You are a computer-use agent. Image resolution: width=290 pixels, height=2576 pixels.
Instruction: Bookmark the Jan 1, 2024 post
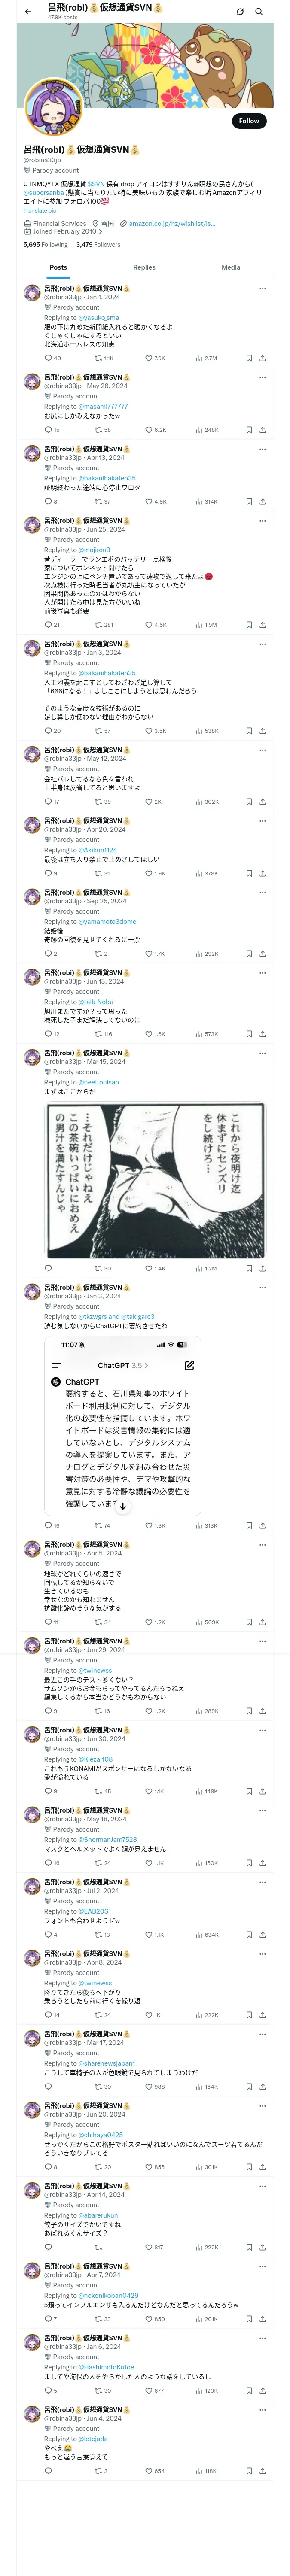click(x=249, y=358)
